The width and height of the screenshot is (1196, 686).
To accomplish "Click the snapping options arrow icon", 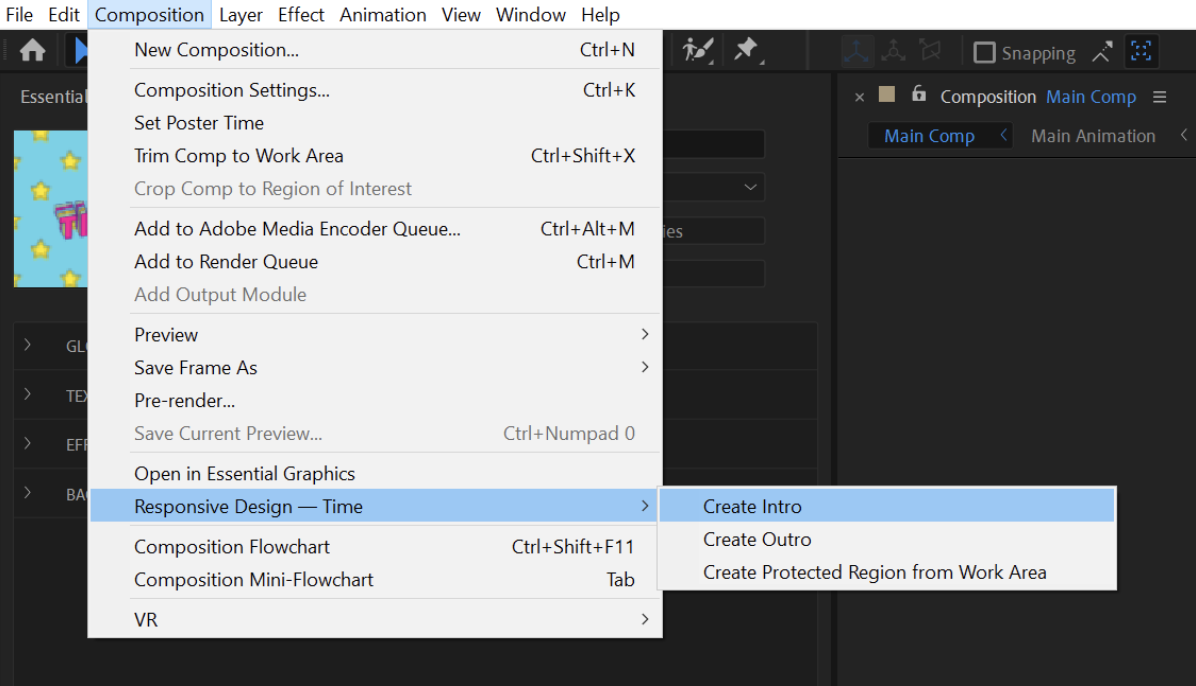I will coord(1101,51).
